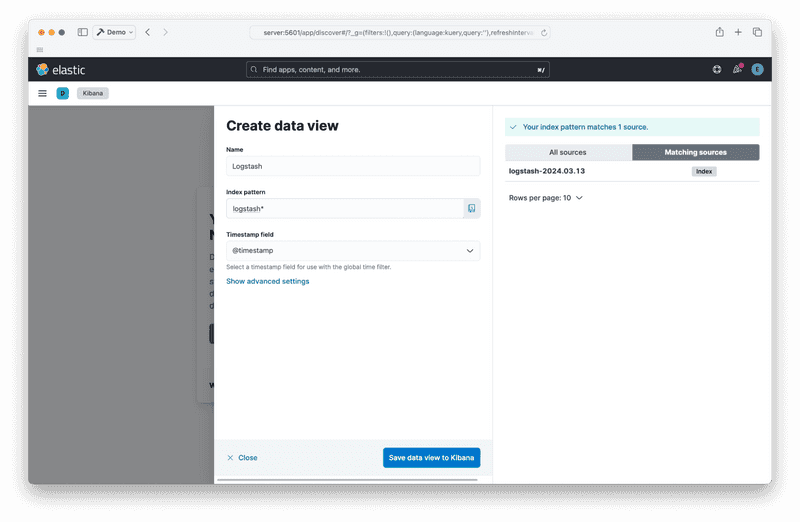Screen dimensions: 800x522
Task: Click the space selector 'D' badge
Action: tap(63, 94)
